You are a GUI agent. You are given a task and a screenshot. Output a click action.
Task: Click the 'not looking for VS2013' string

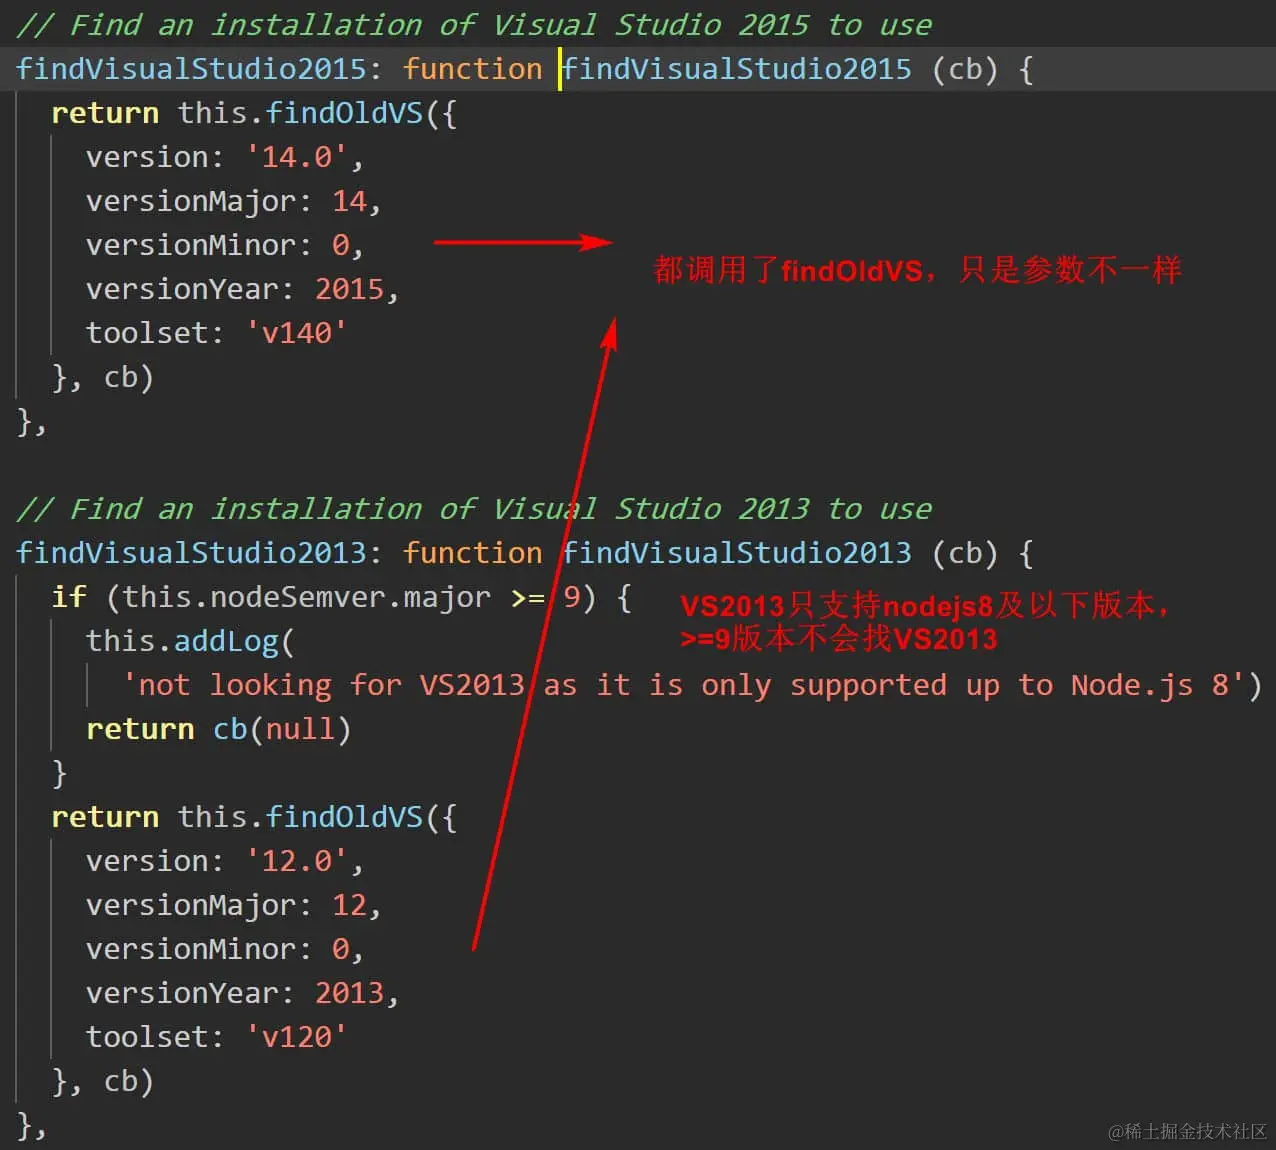click(x=683, y=685)
